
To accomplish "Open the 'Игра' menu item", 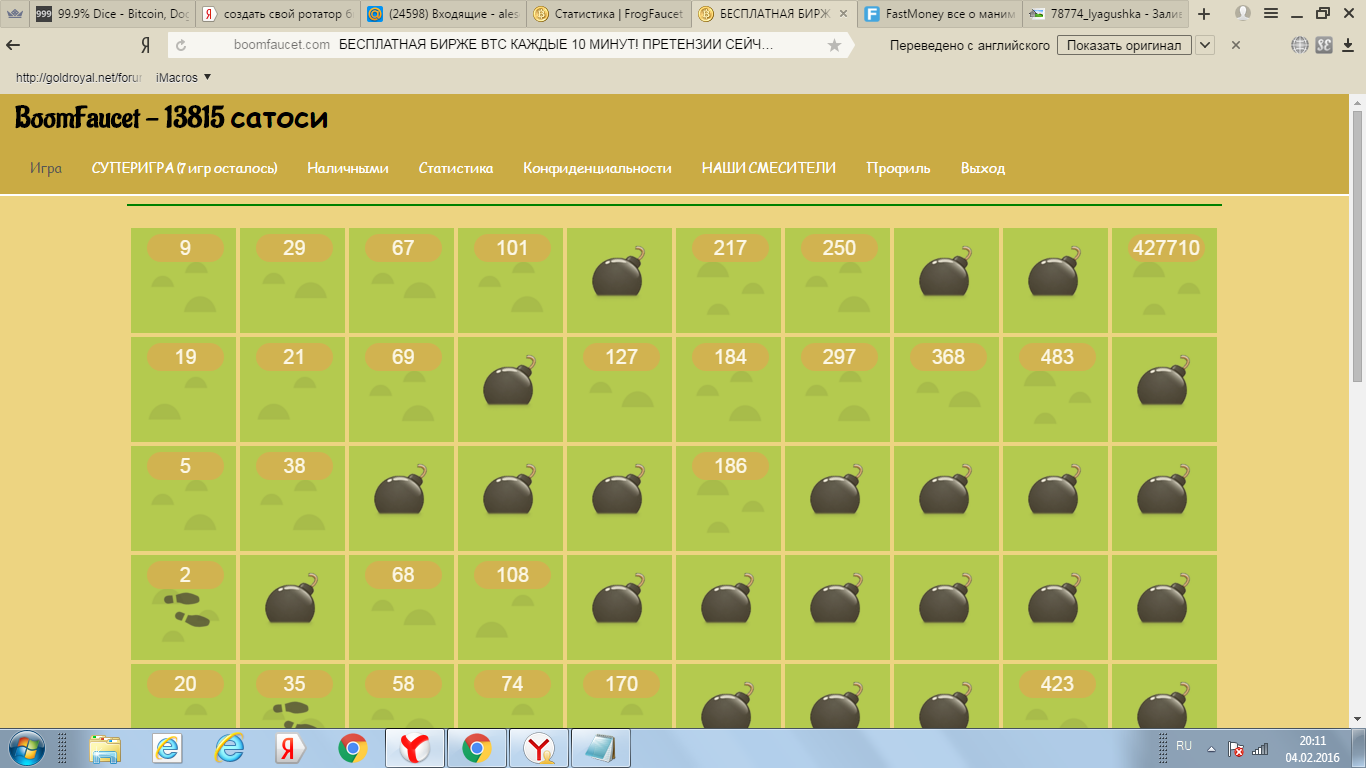I will click(x=46, y=168).
